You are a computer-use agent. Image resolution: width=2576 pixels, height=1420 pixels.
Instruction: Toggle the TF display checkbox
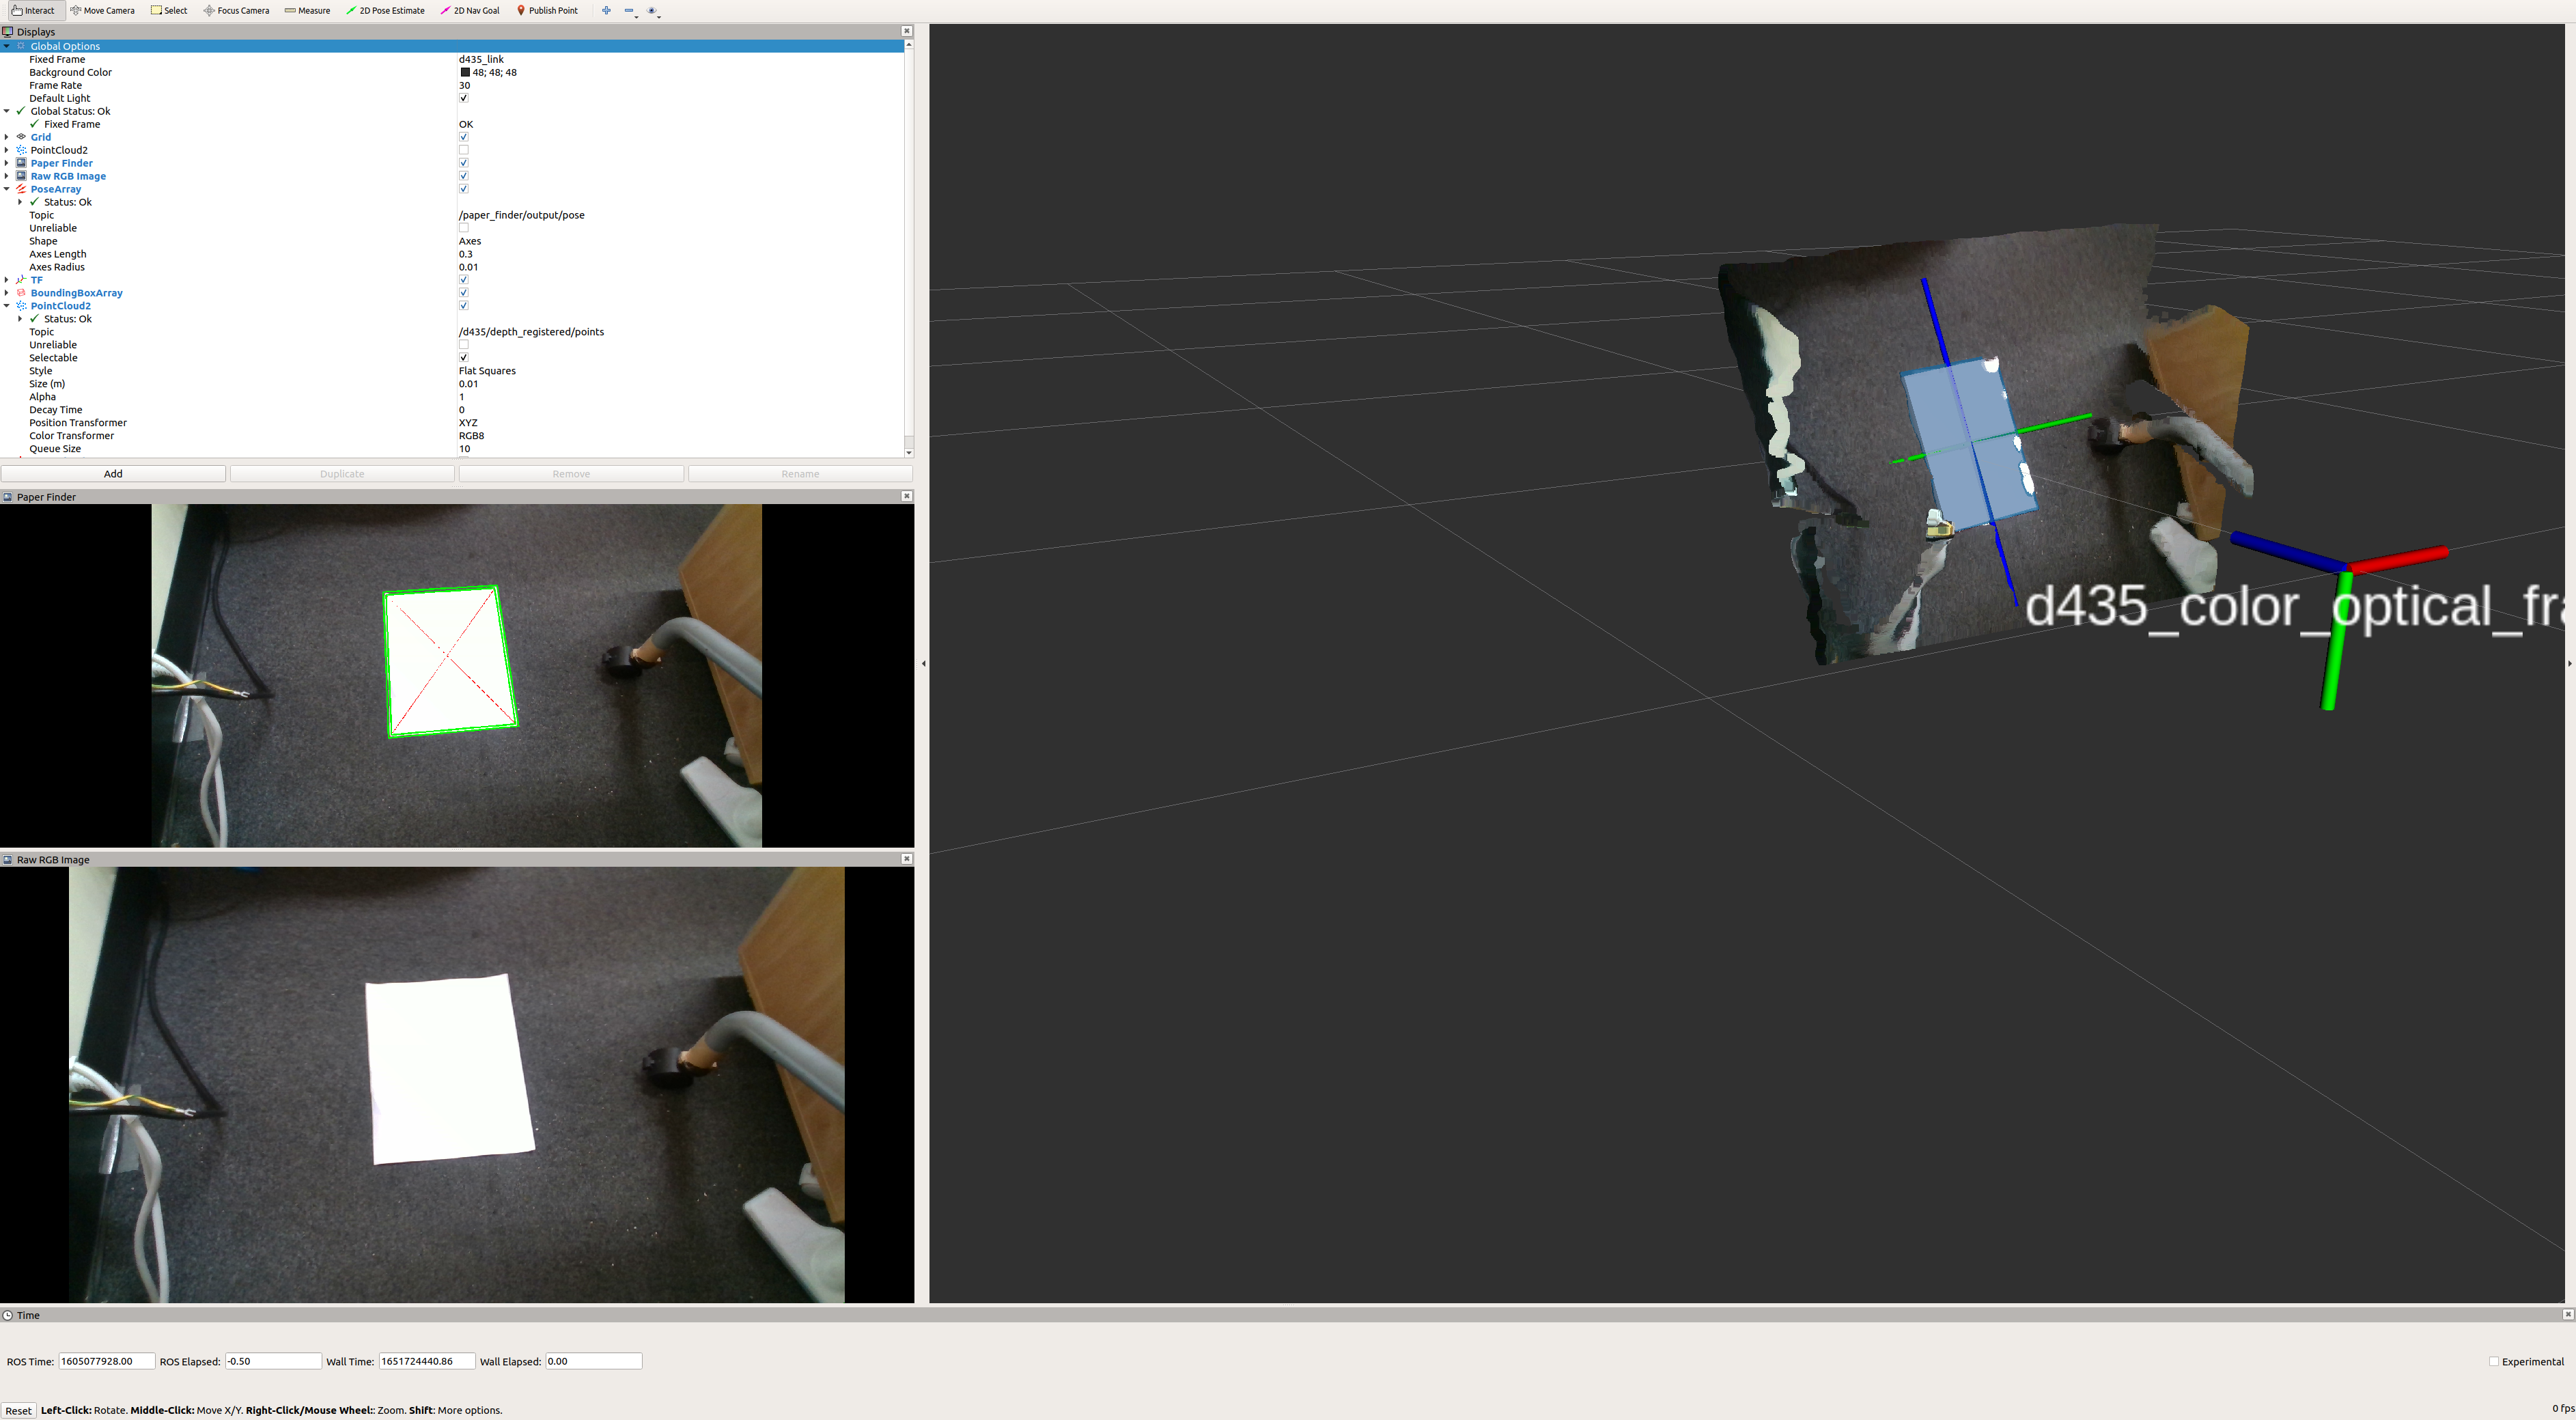click(x=464, y=280)
